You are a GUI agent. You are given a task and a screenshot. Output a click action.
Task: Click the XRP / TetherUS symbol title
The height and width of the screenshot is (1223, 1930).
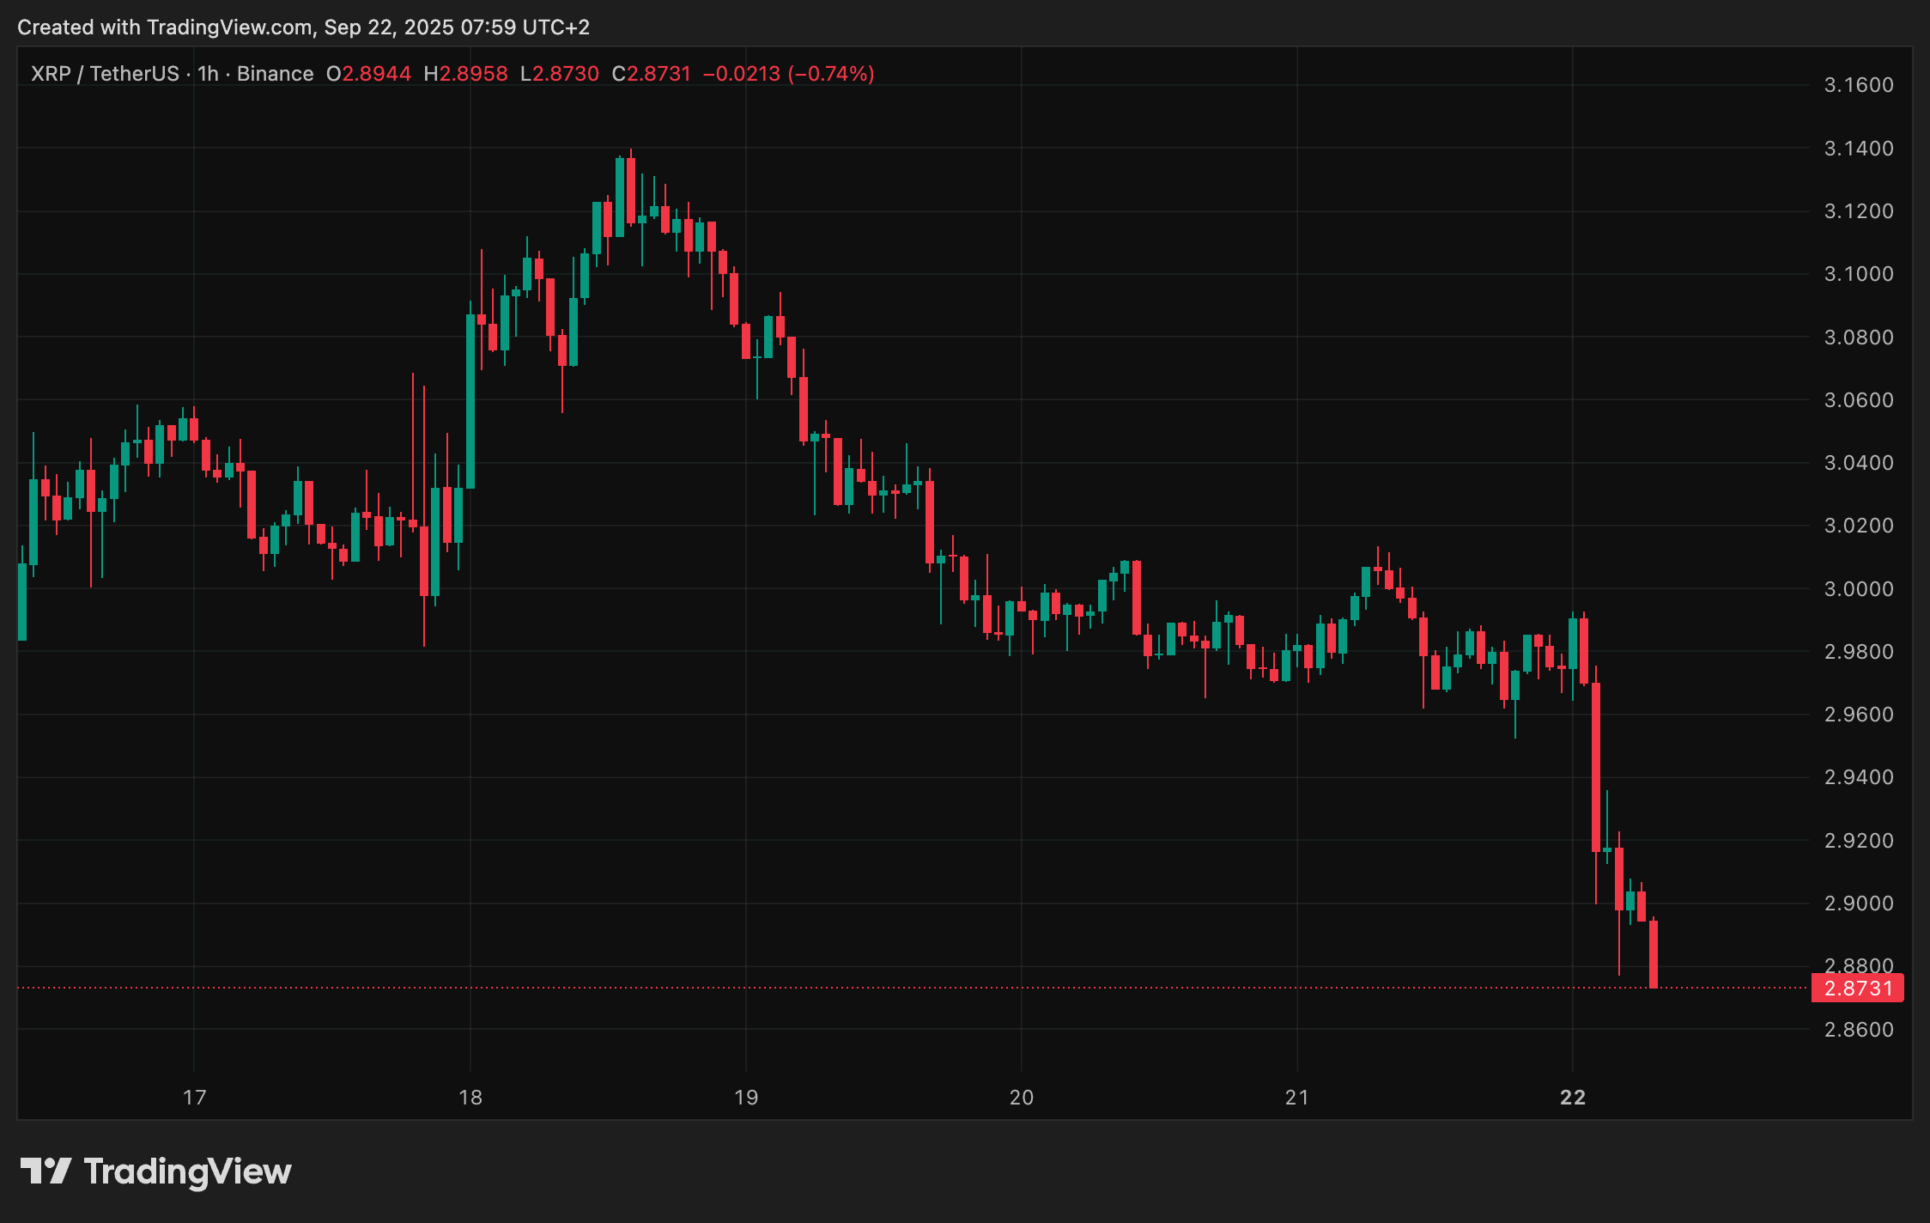[x=105, y=74]
